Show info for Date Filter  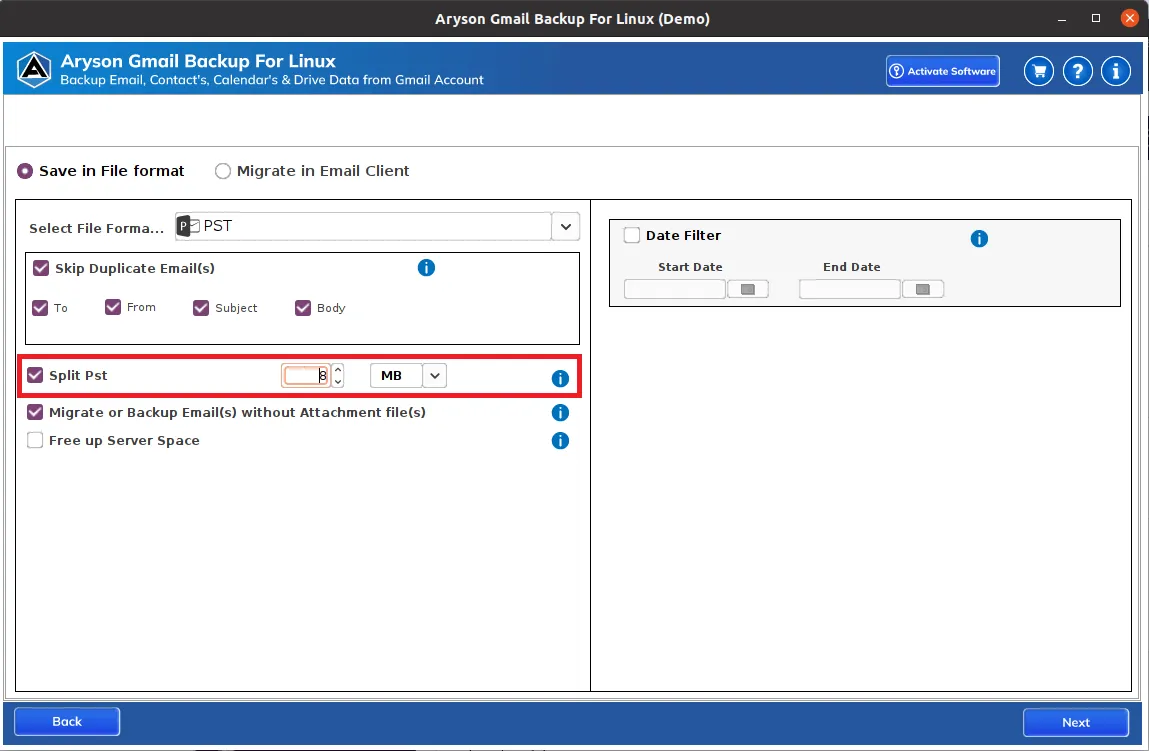coord(979,238)
